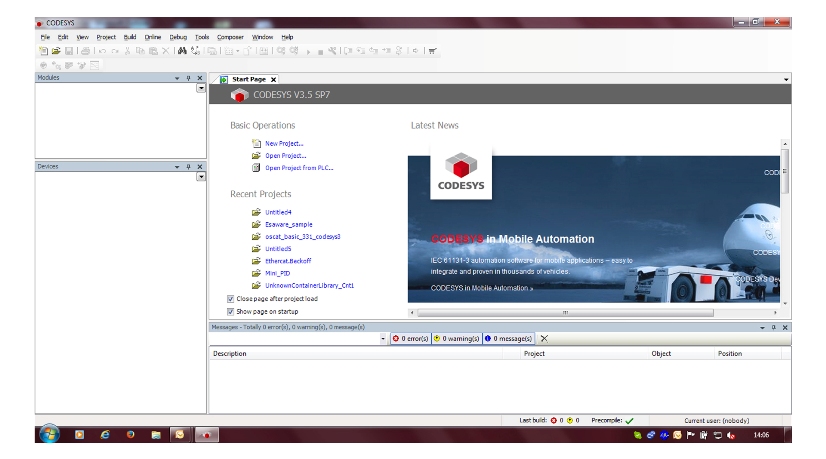Toggle the 0 error(s) filter button
826x459 pixels.
point(410,338)
